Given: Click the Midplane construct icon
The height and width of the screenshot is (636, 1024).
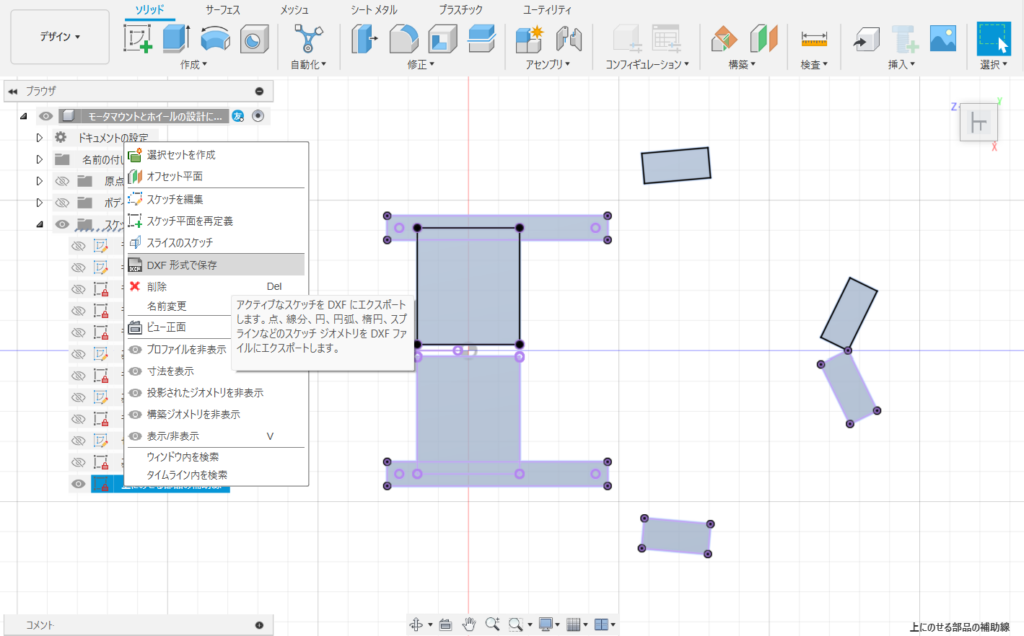Looking at the screenshot, I should (x=763, y=39).
